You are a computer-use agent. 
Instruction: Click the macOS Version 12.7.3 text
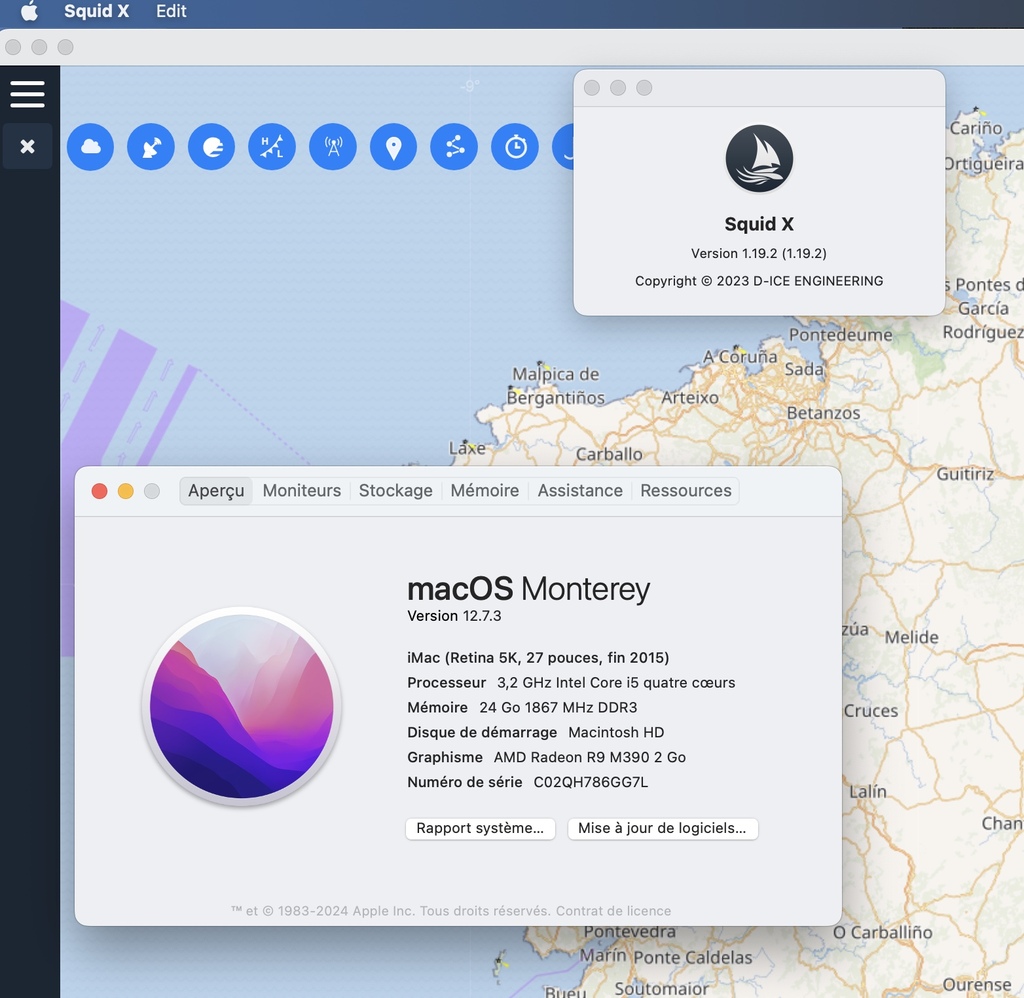coord(454,616)
